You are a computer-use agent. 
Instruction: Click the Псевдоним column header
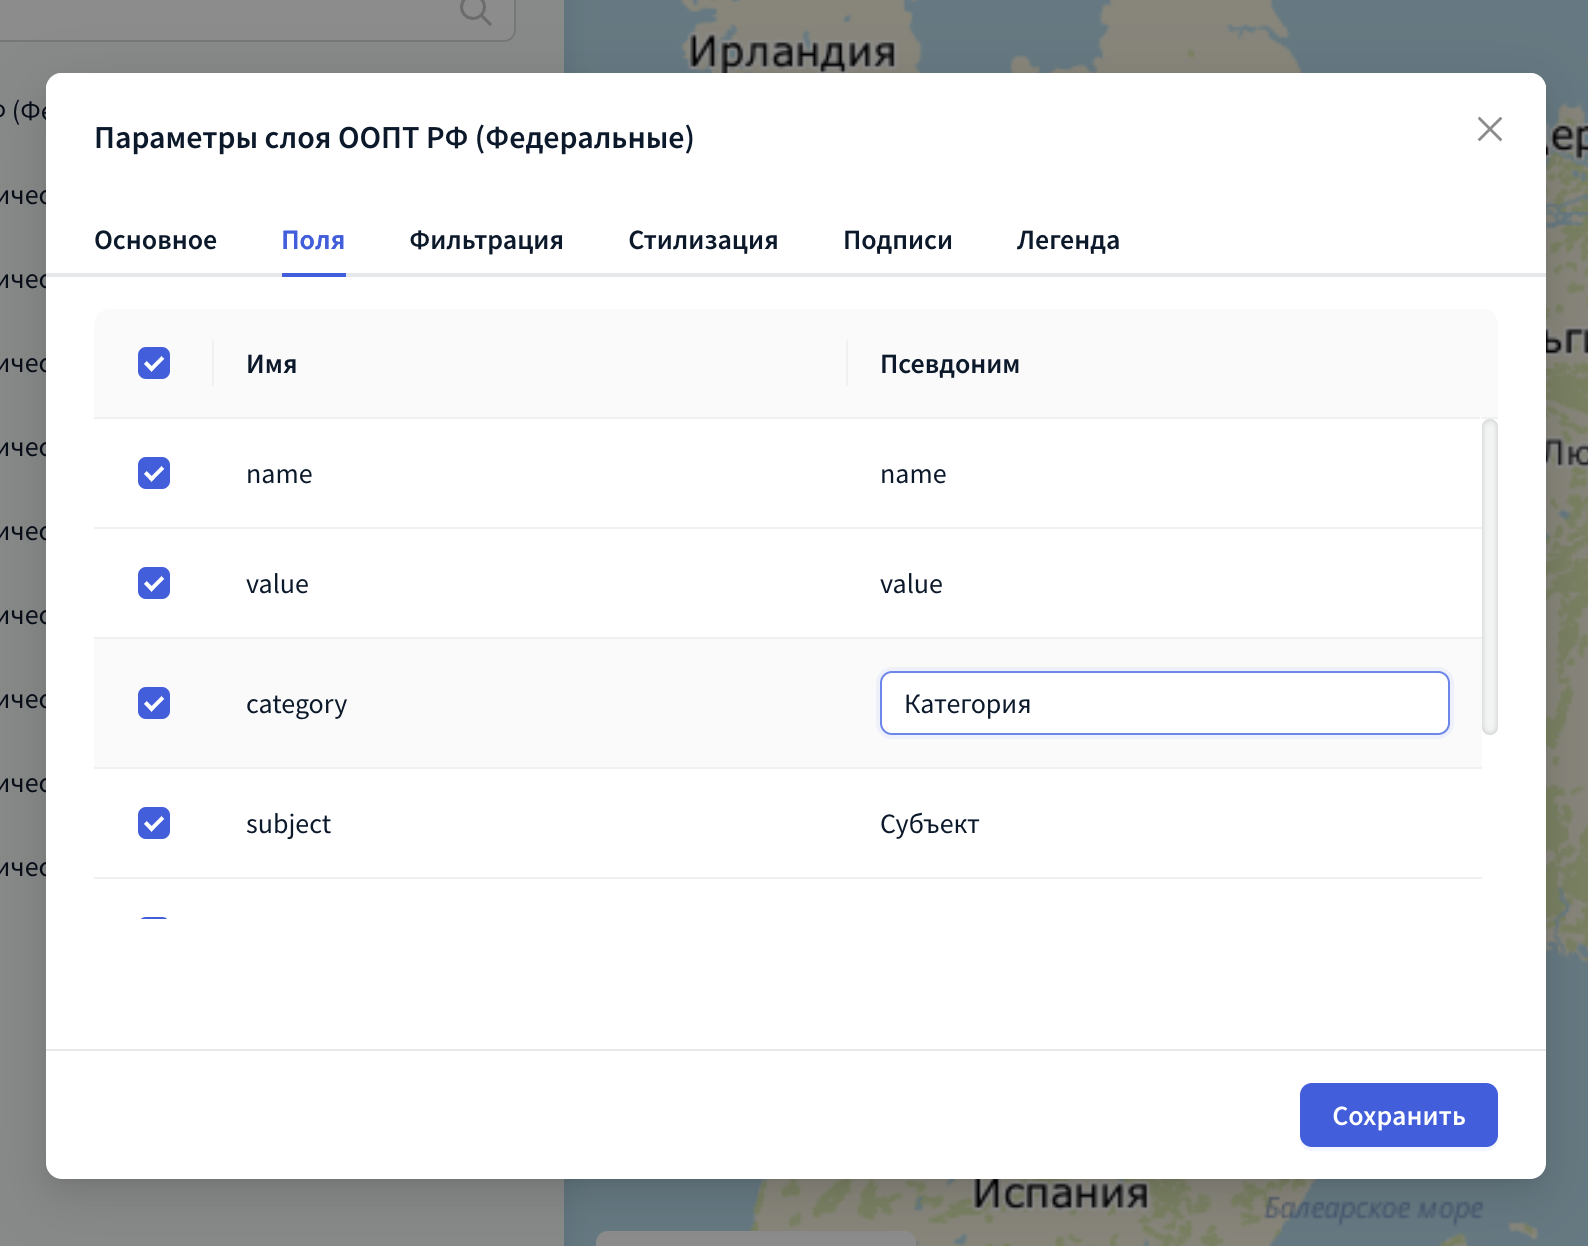coord(949,364)
